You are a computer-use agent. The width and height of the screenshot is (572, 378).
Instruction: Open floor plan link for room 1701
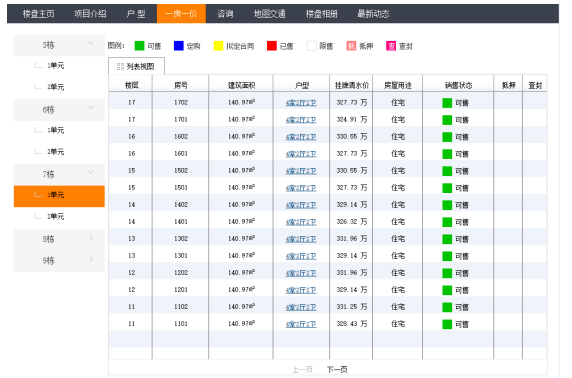[x=301, y=120]
